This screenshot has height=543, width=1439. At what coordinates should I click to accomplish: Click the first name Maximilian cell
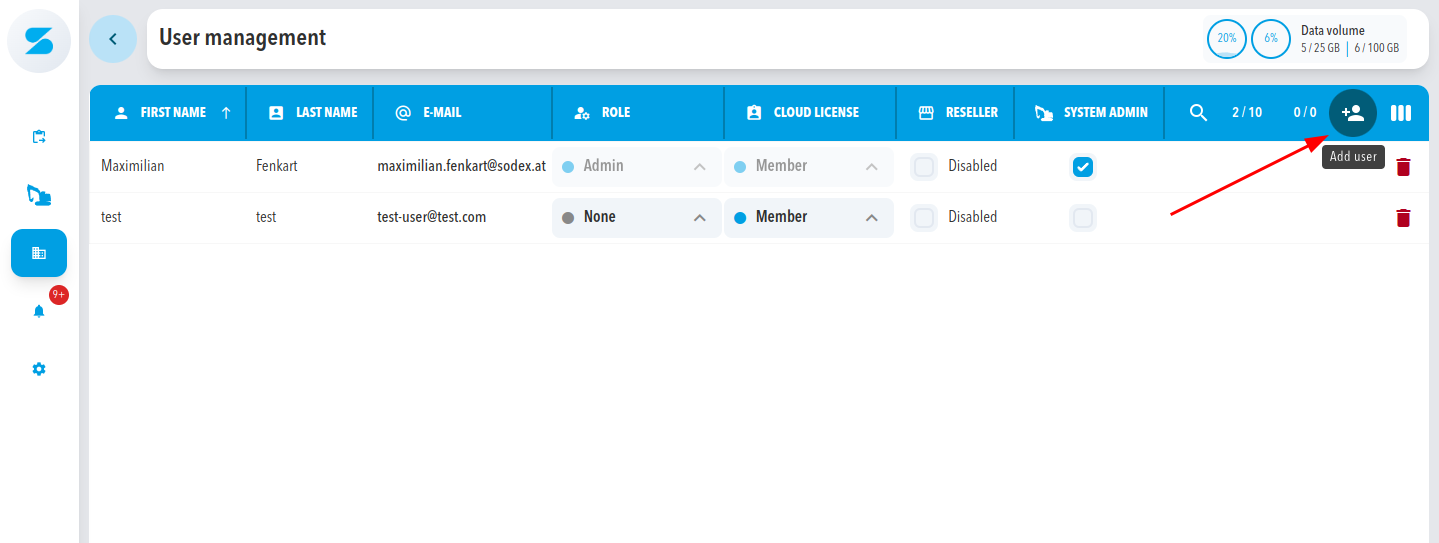[133, 166]
